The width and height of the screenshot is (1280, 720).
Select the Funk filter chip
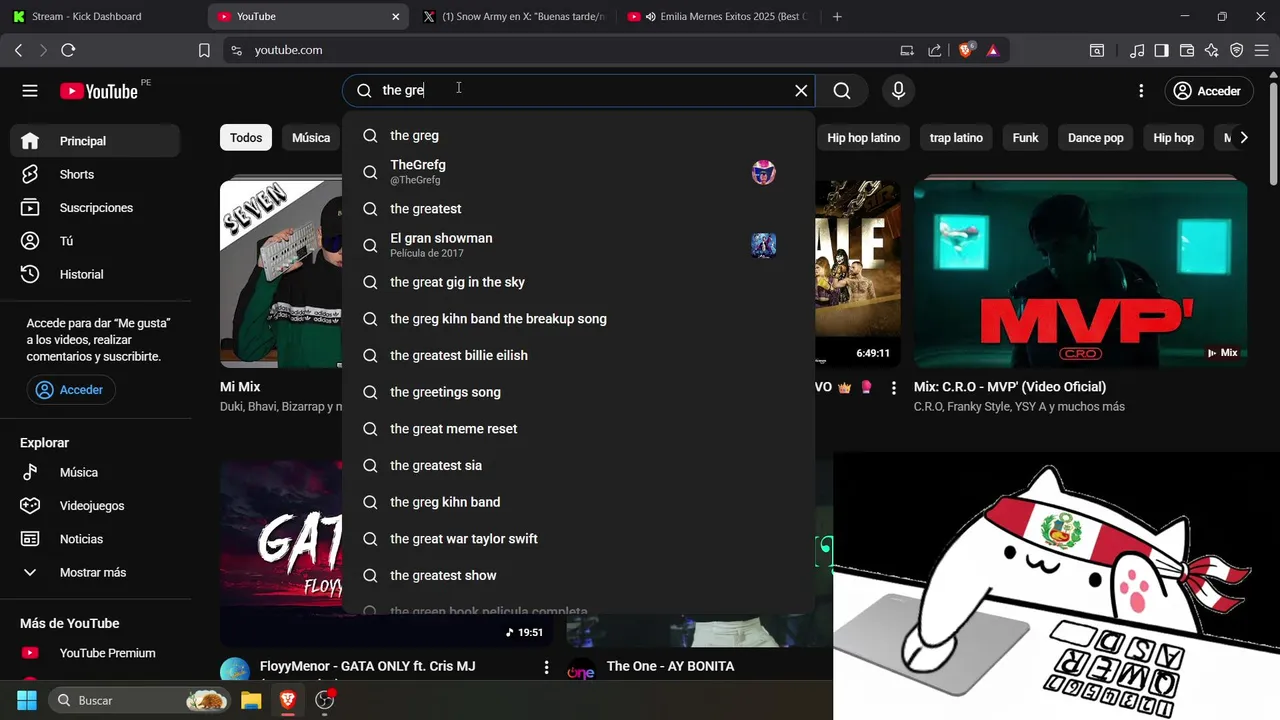pos(1025,138)
